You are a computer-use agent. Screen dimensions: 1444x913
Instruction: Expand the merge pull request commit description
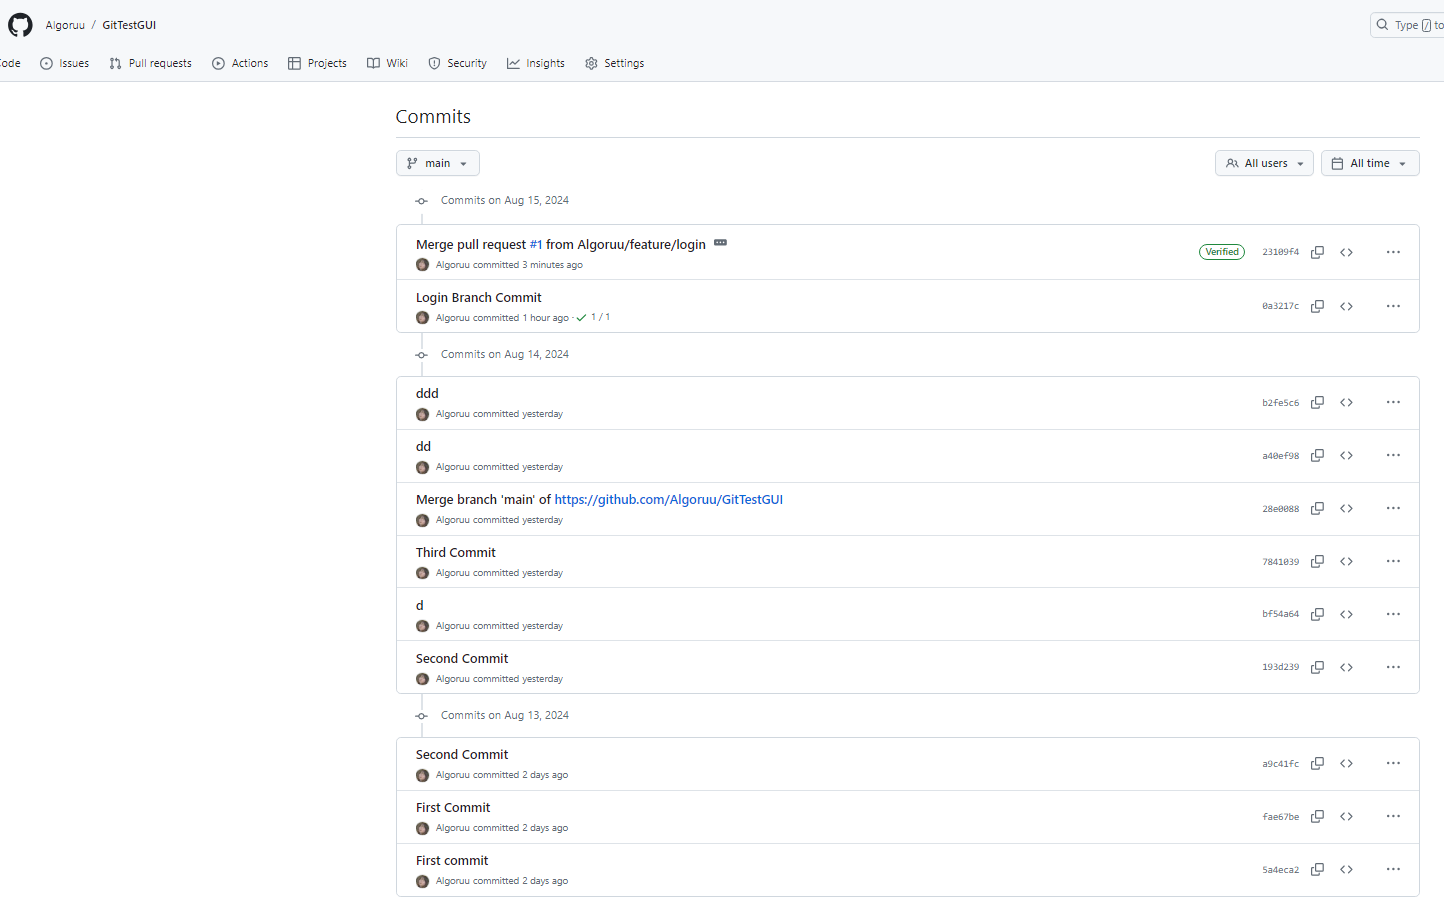click(720, 243)
